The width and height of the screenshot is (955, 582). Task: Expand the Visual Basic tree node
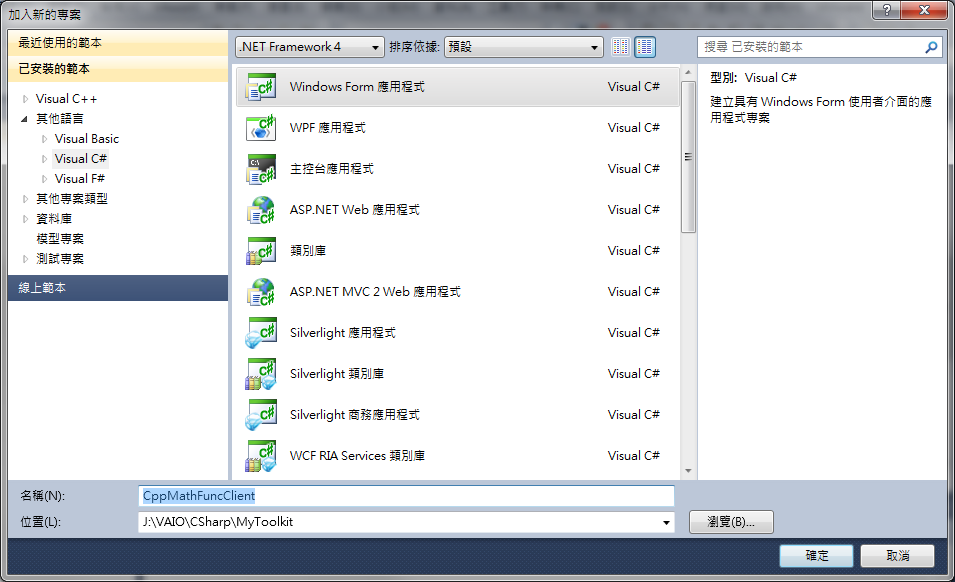point(44,139)
